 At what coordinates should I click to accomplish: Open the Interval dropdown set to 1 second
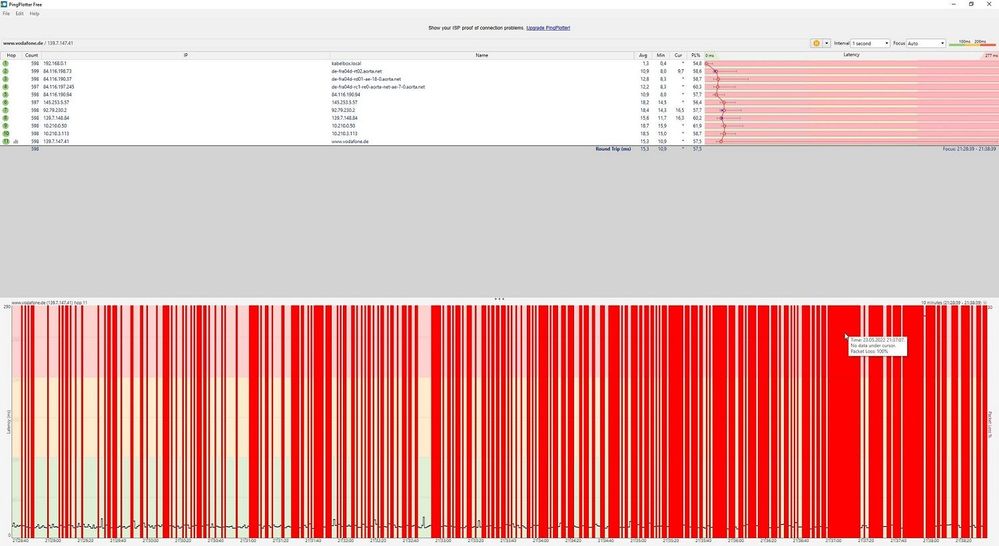tap(870, 43)
